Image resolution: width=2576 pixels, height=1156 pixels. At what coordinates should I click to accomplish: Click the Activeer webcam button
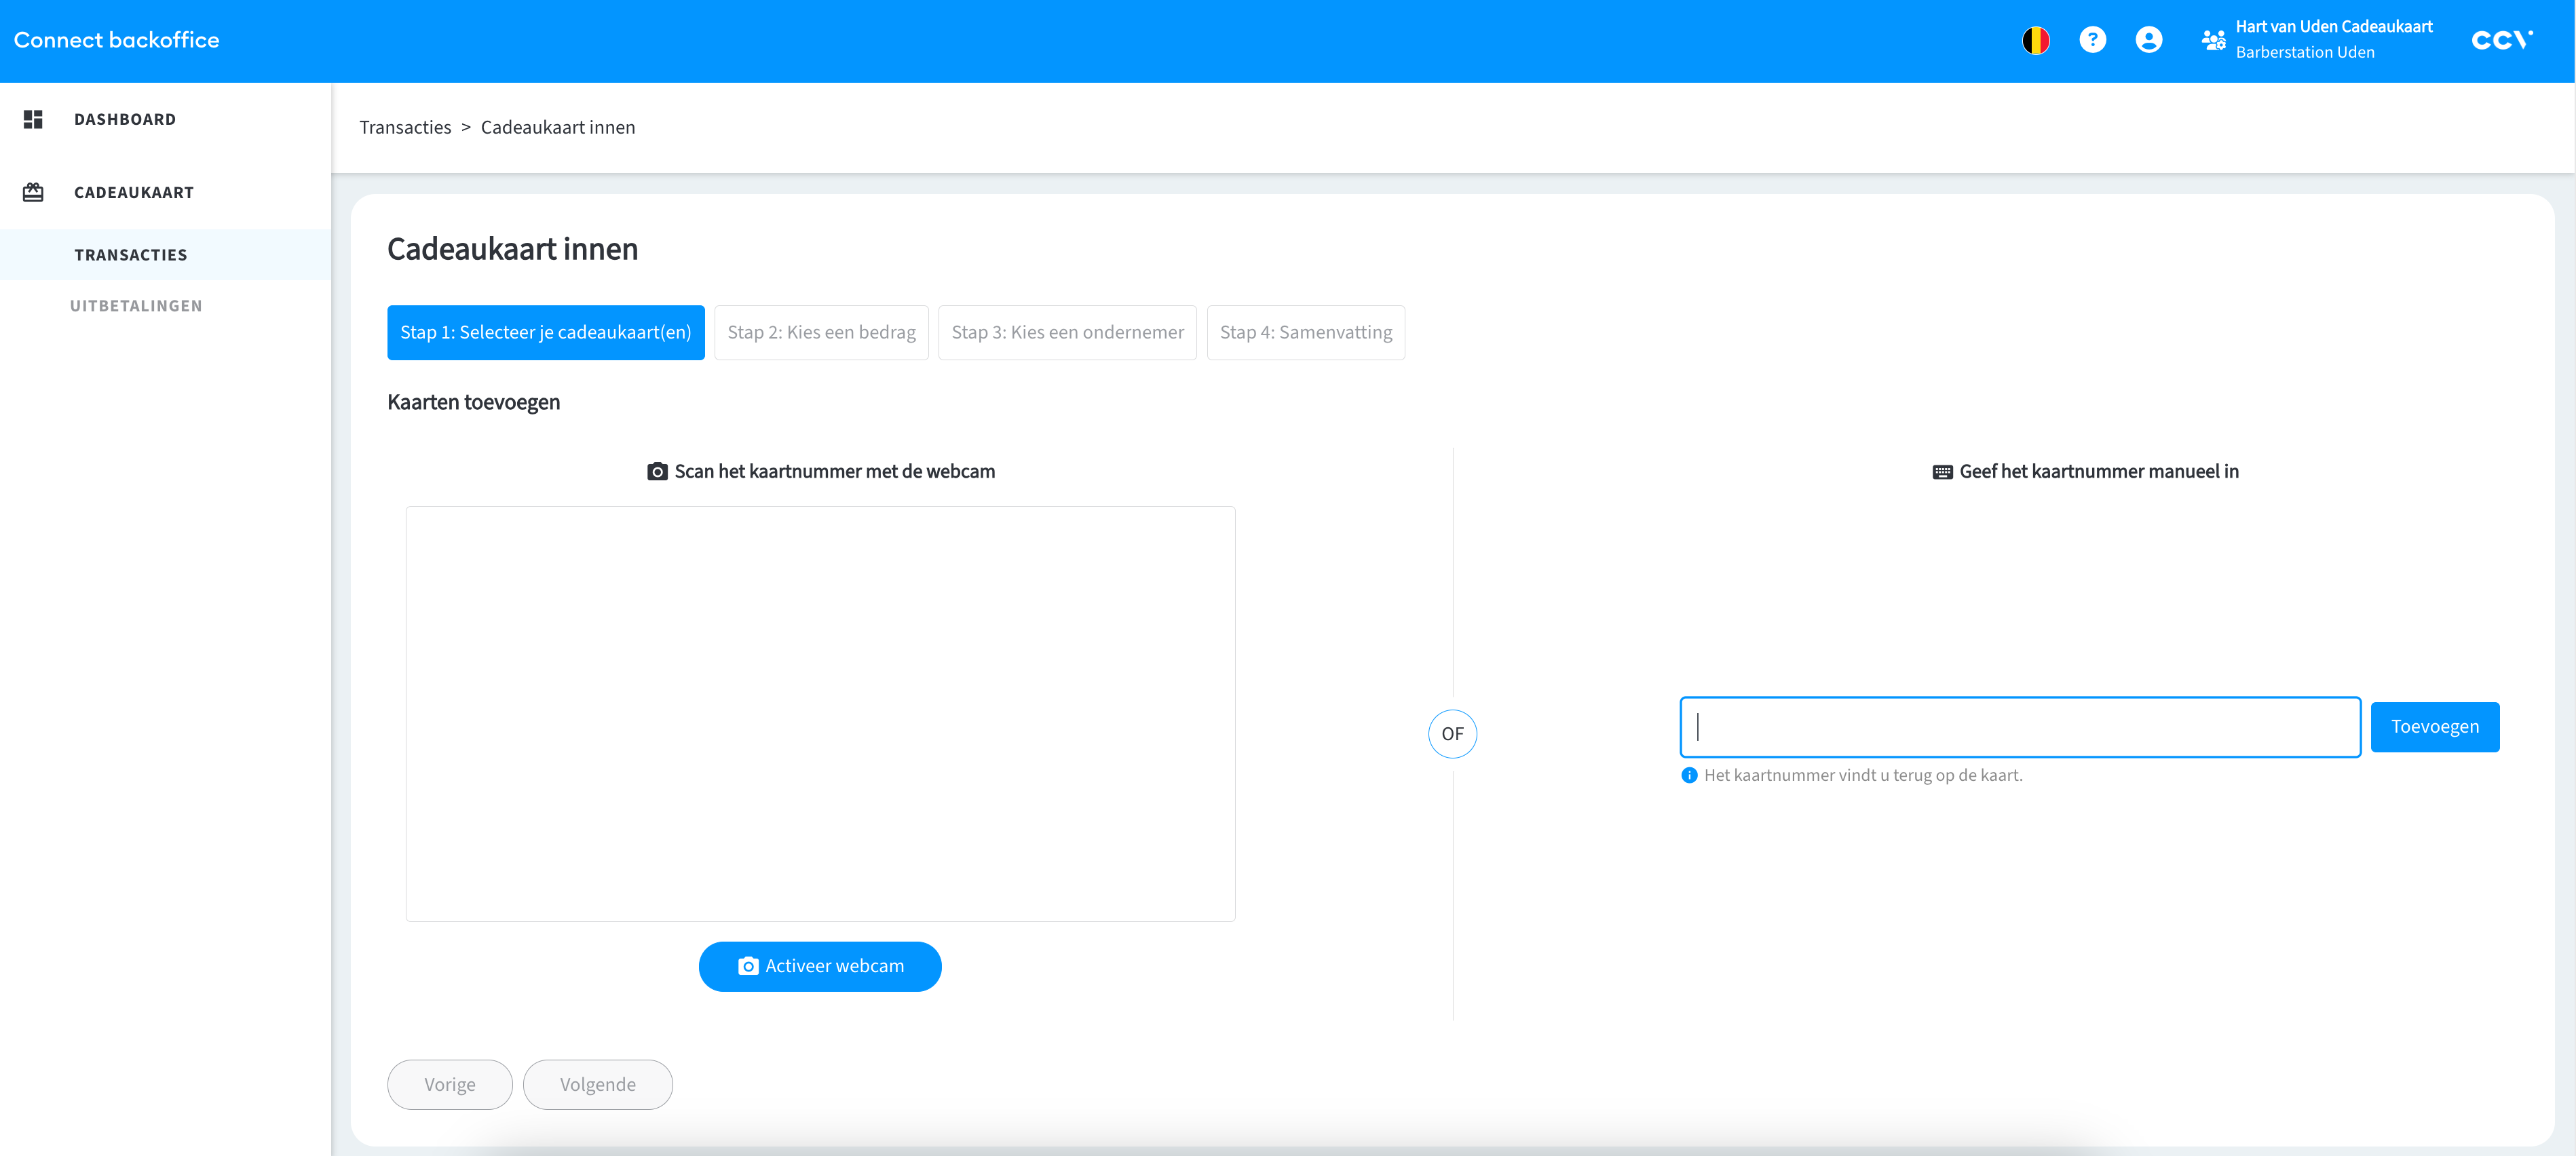[x=820, y=966]
